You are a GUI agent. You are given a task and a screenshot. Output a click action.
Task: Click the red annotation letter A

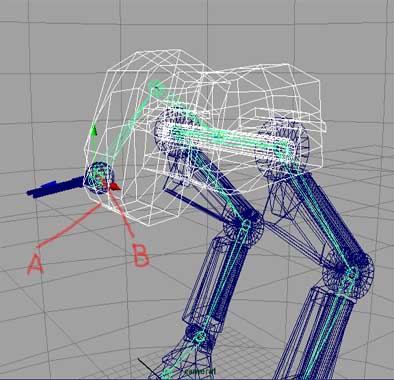(x=35, y=264)
